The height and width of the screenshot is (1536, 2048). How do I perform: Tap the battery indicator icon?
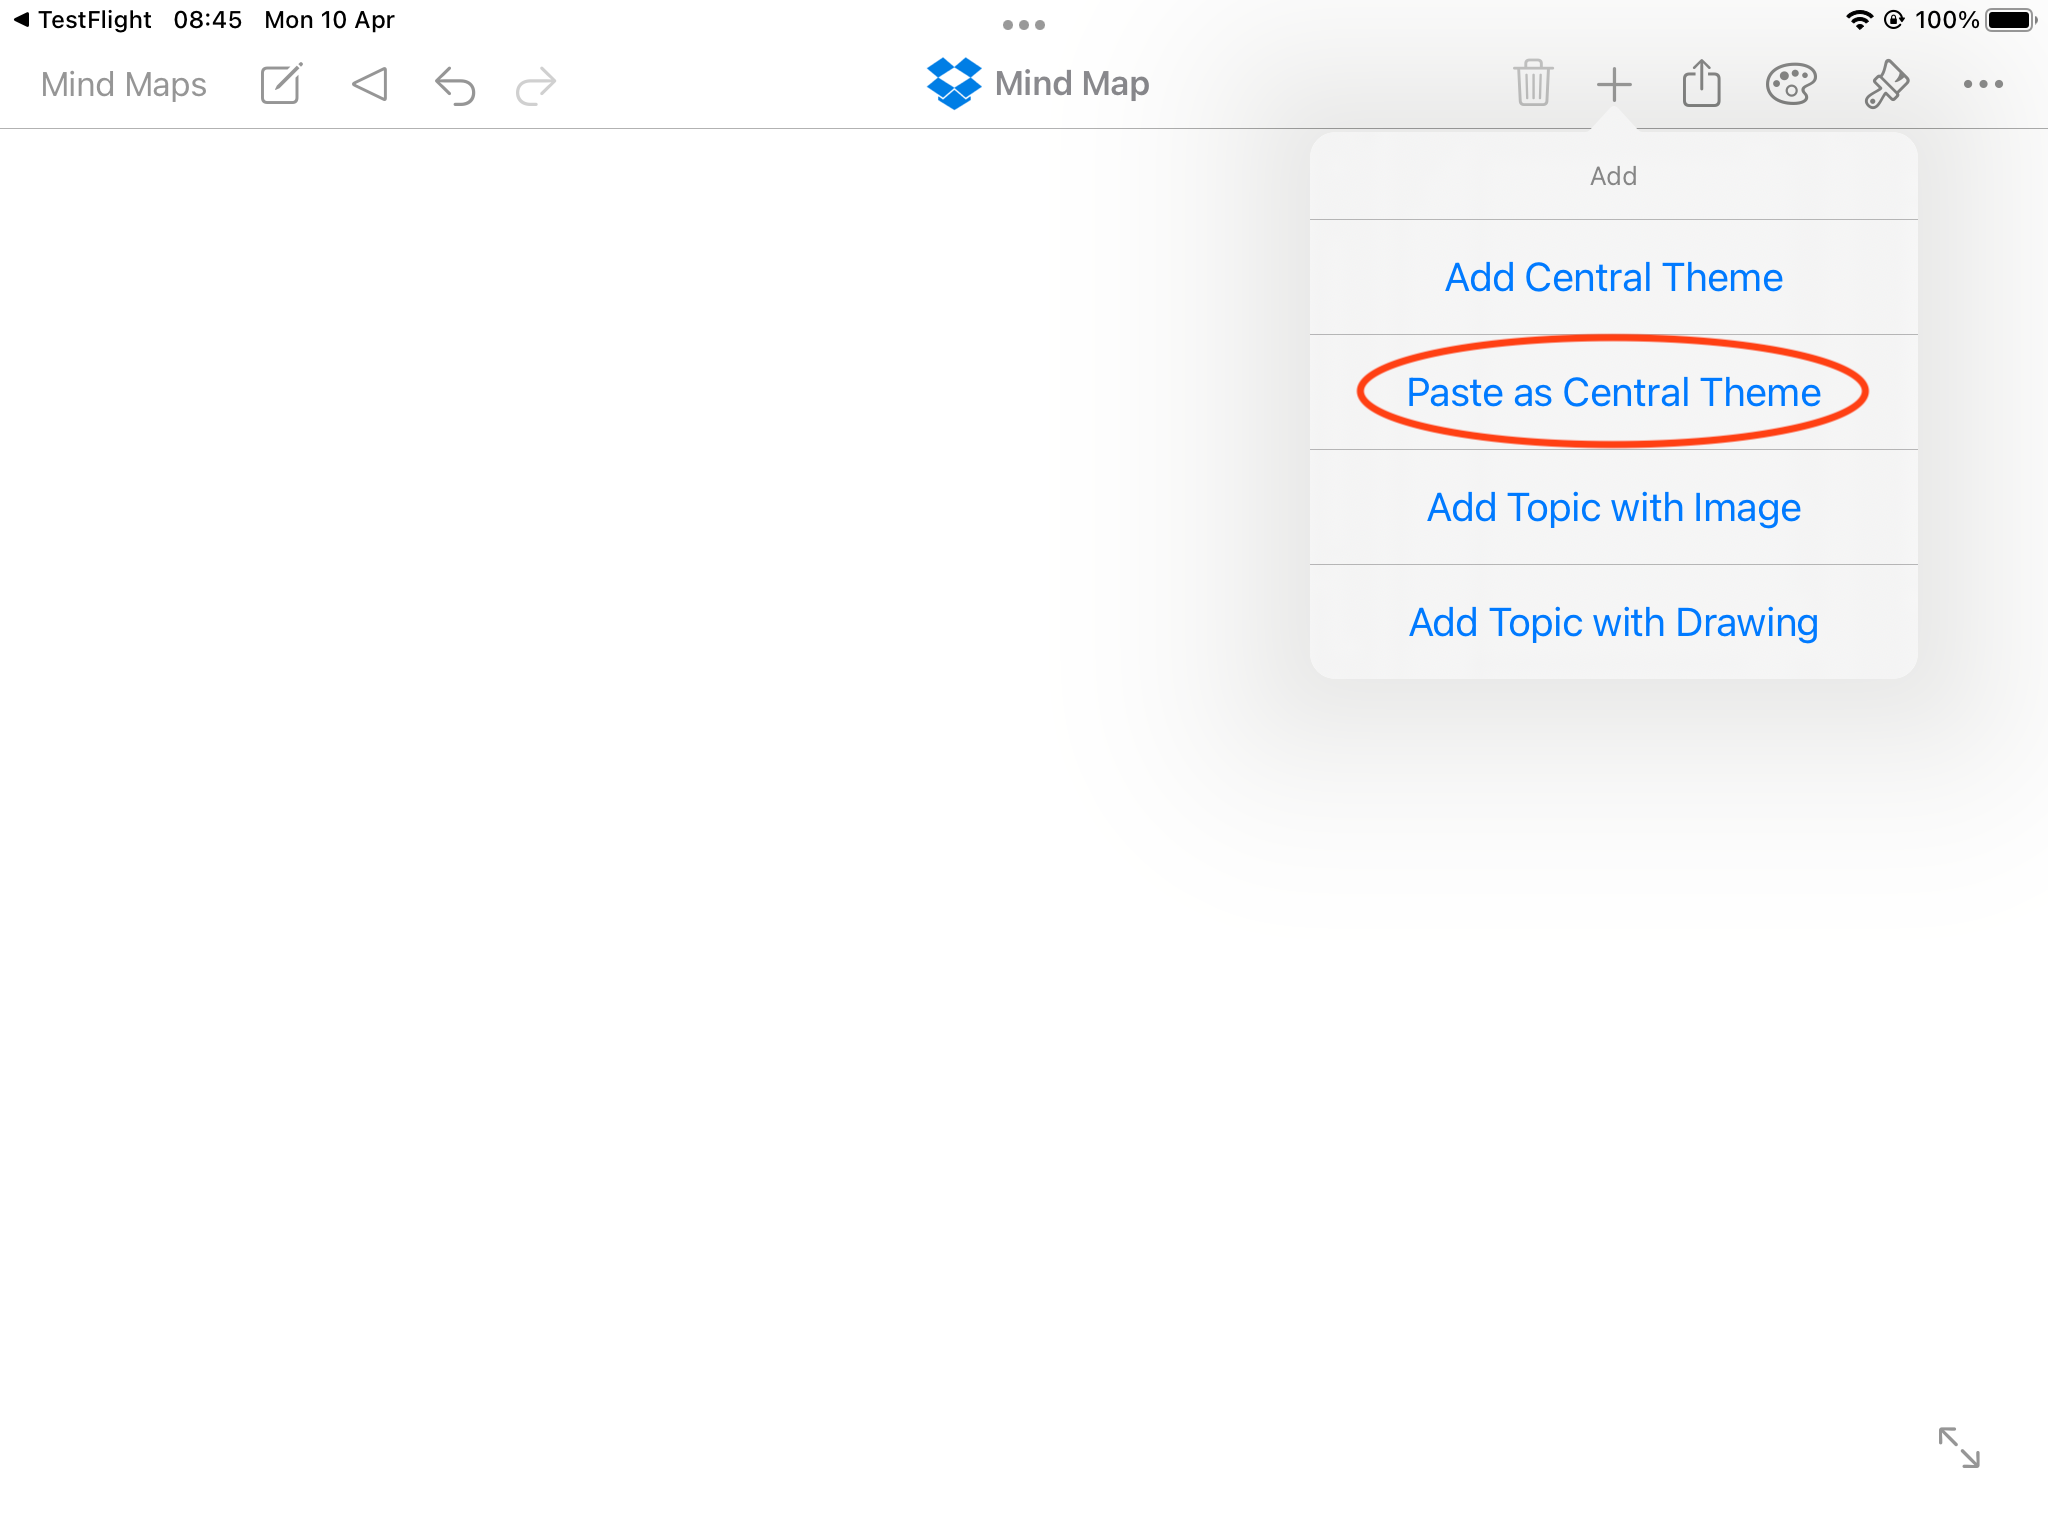(2011, 20)
